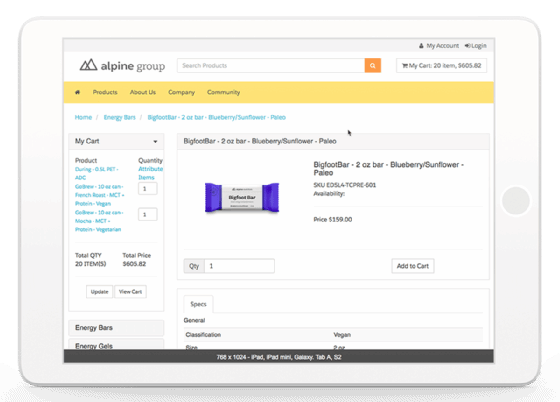Click the BigfootBar product image
Viewport: 560px width, 402px height.
(x=242, y=197)
